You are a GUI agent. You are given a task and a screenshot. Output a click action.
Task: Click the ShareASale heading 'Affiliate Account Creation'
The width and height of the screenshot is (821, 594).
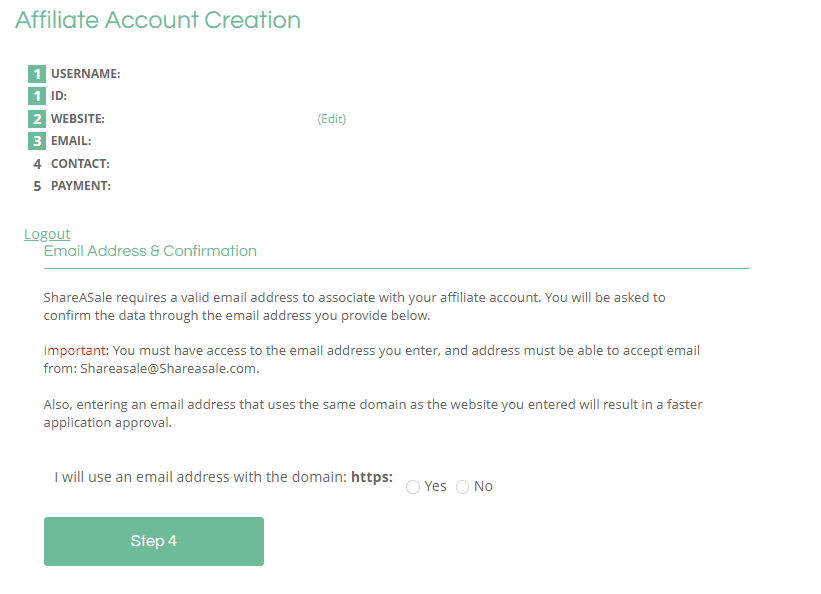157,20
